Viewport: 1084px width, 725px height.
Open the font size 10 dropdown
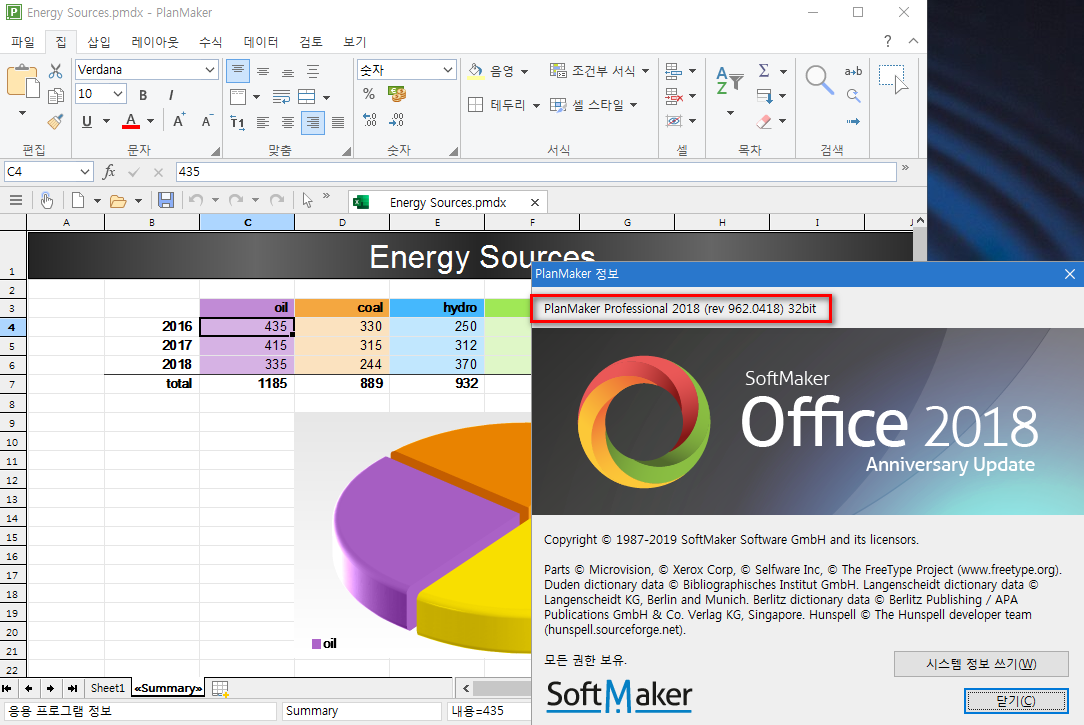click(x=118, y=93)
